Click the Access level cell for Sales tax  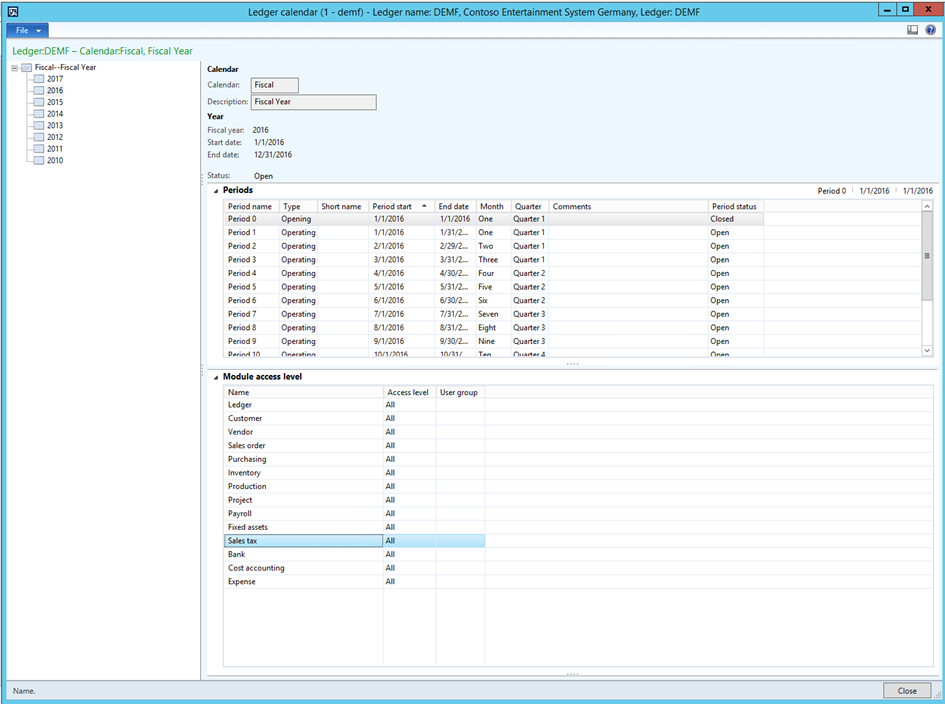point(409,541)
